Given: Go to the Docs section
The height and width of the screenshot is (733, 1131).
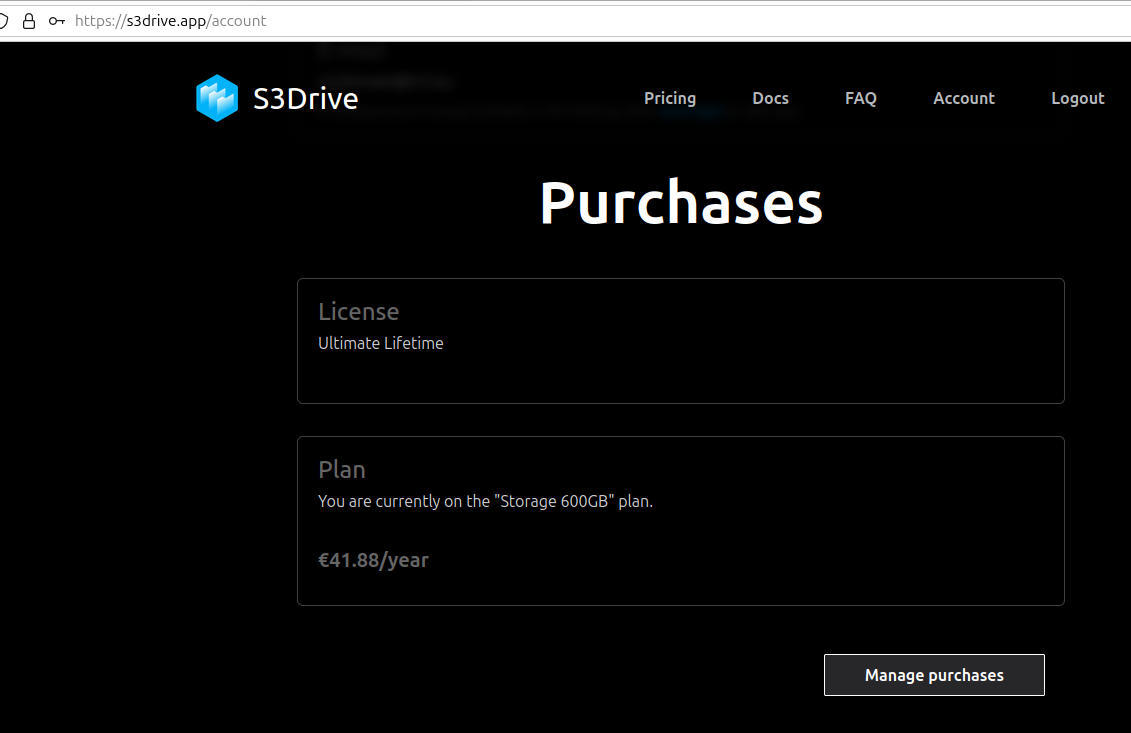Looking at the screenshot, I should pos(770,98).
